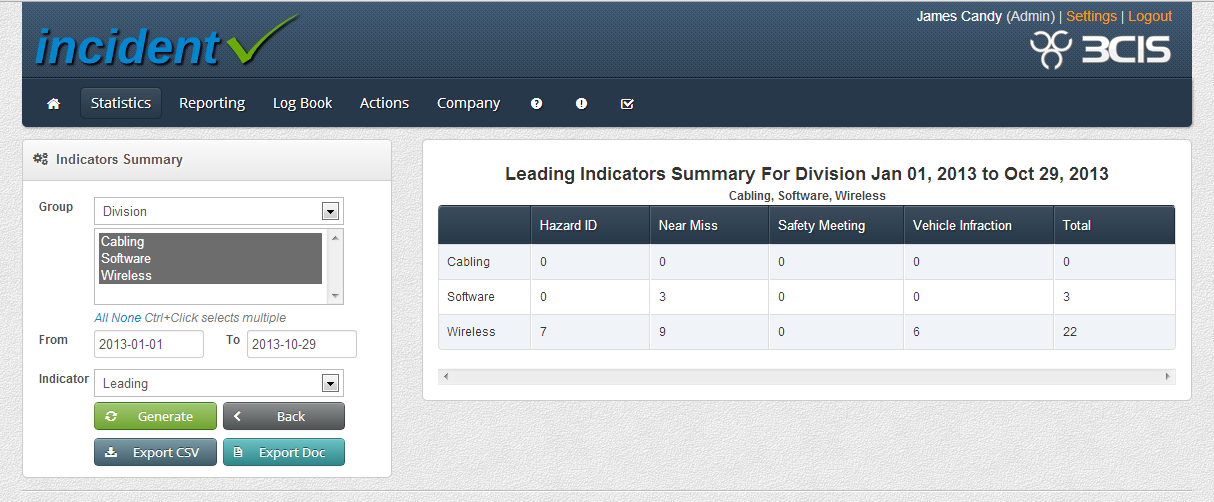This screenshot has height=502, width=1214.
Task: Expand the Indicator dropdown showing Leading
Action: tap(218, 384)
